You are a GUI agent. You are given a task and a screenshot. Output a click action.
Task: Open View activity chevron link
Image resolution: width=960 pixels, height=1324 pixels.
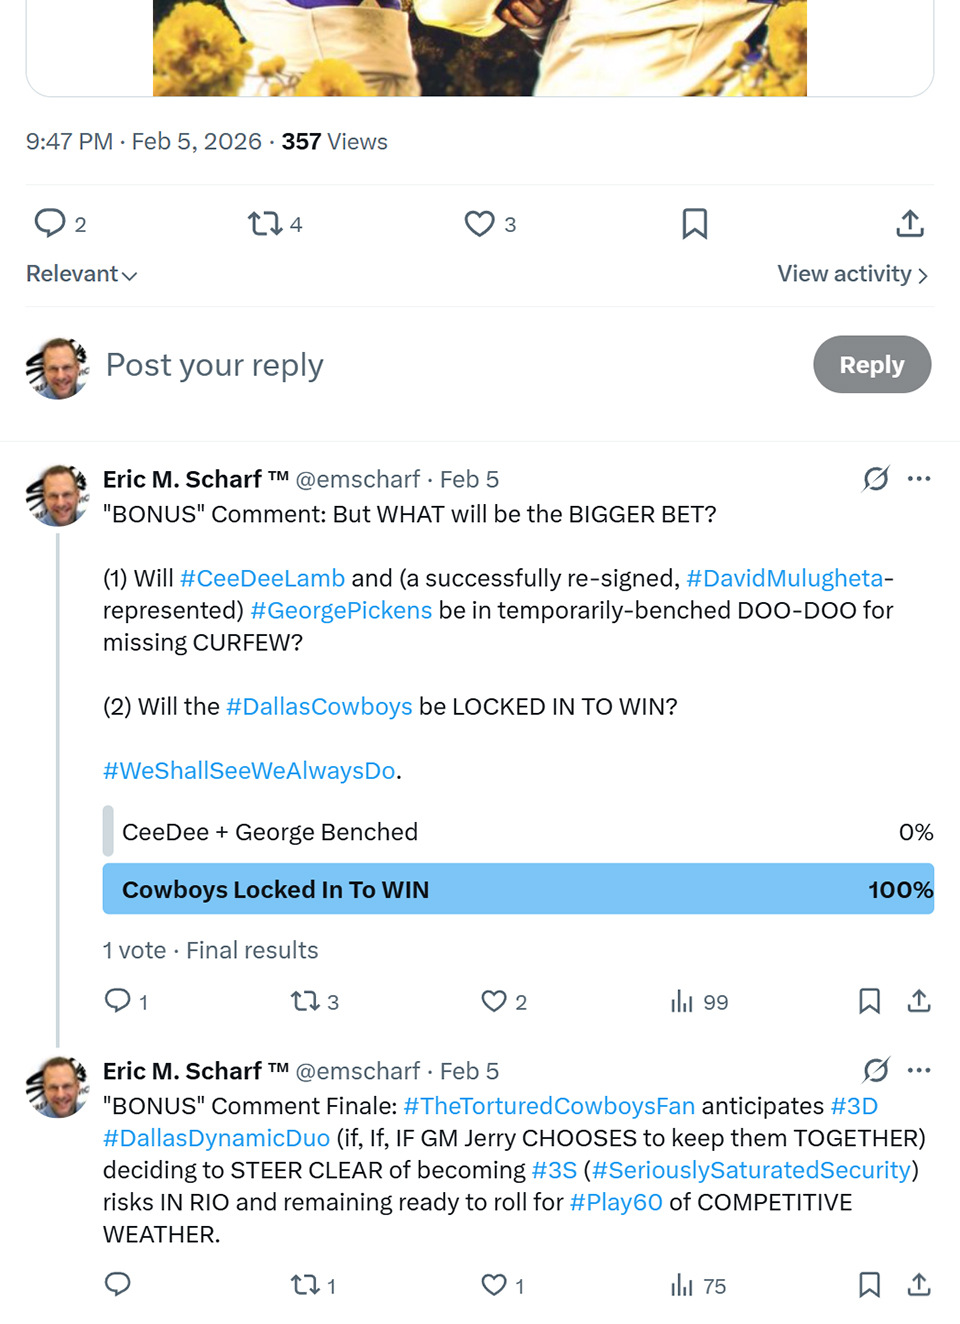[x=853, y=274]
